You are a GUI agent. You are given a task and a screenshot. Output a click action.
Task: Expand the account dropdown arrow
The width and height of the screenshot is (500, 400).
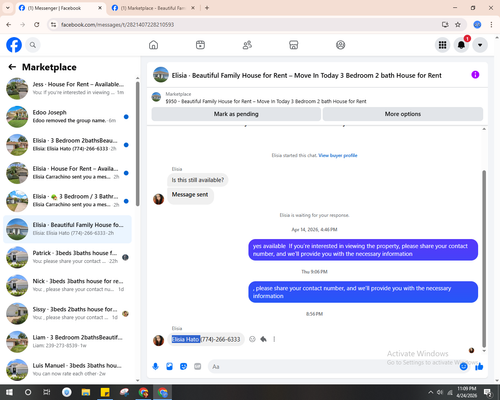(480, 45)
